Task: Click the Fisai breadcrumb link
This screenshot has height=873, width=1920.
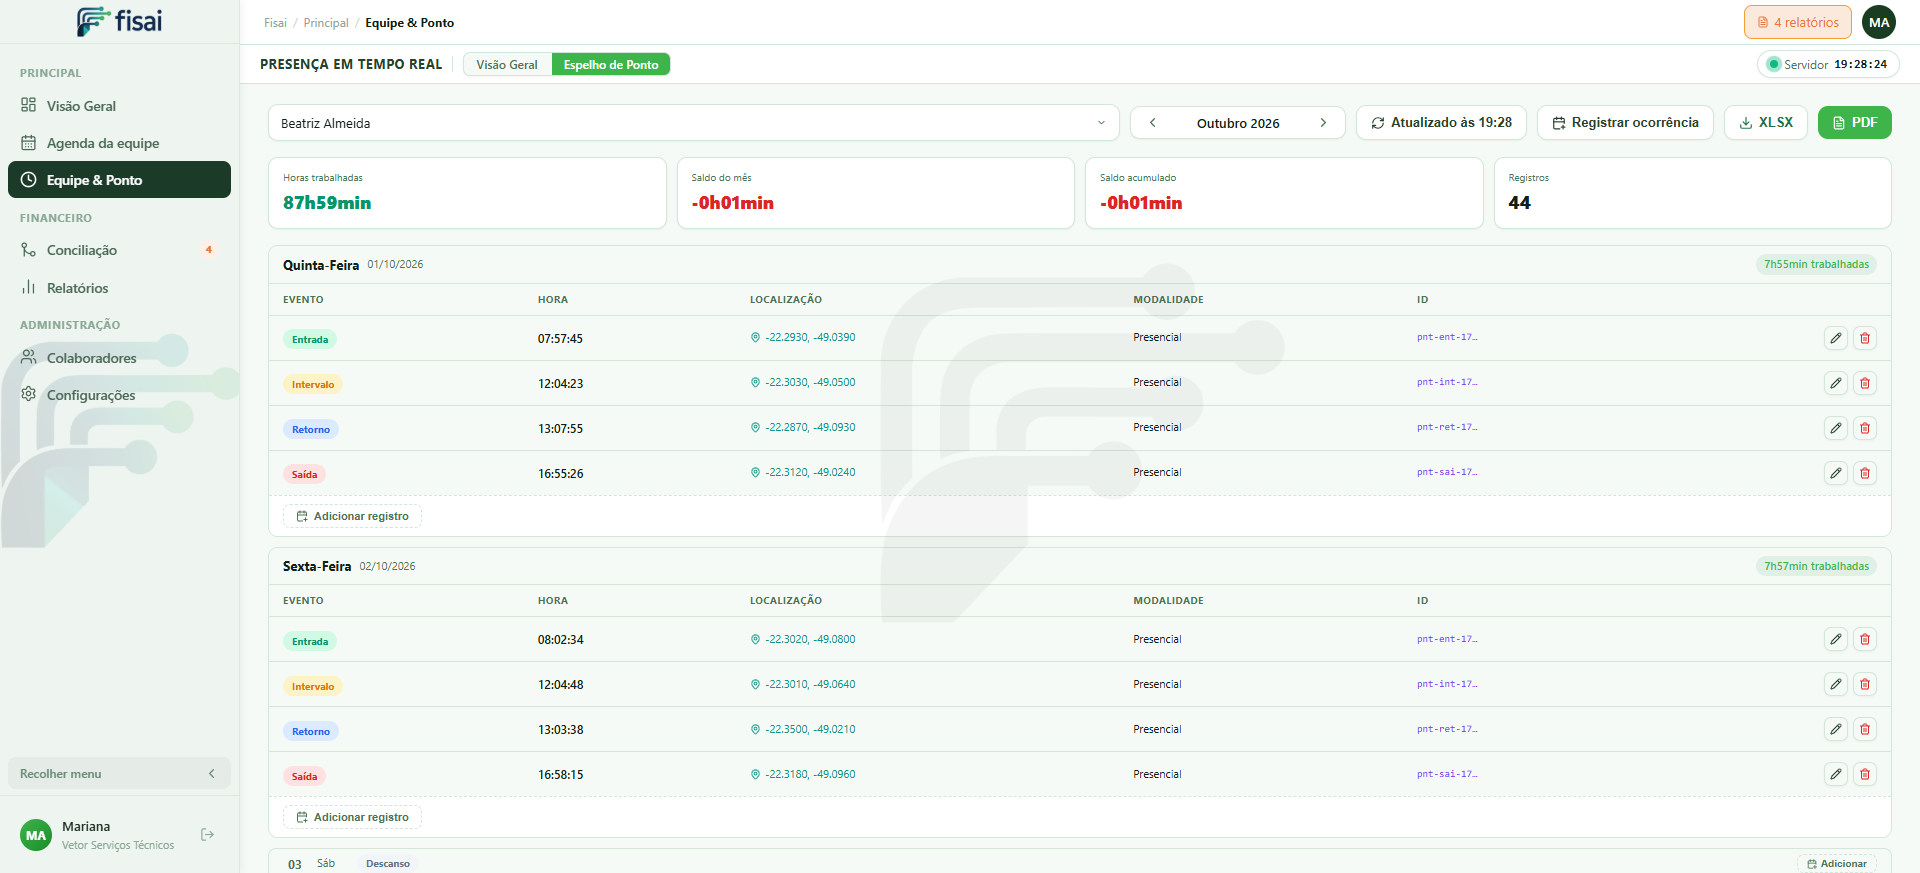Action: (275, 23)
